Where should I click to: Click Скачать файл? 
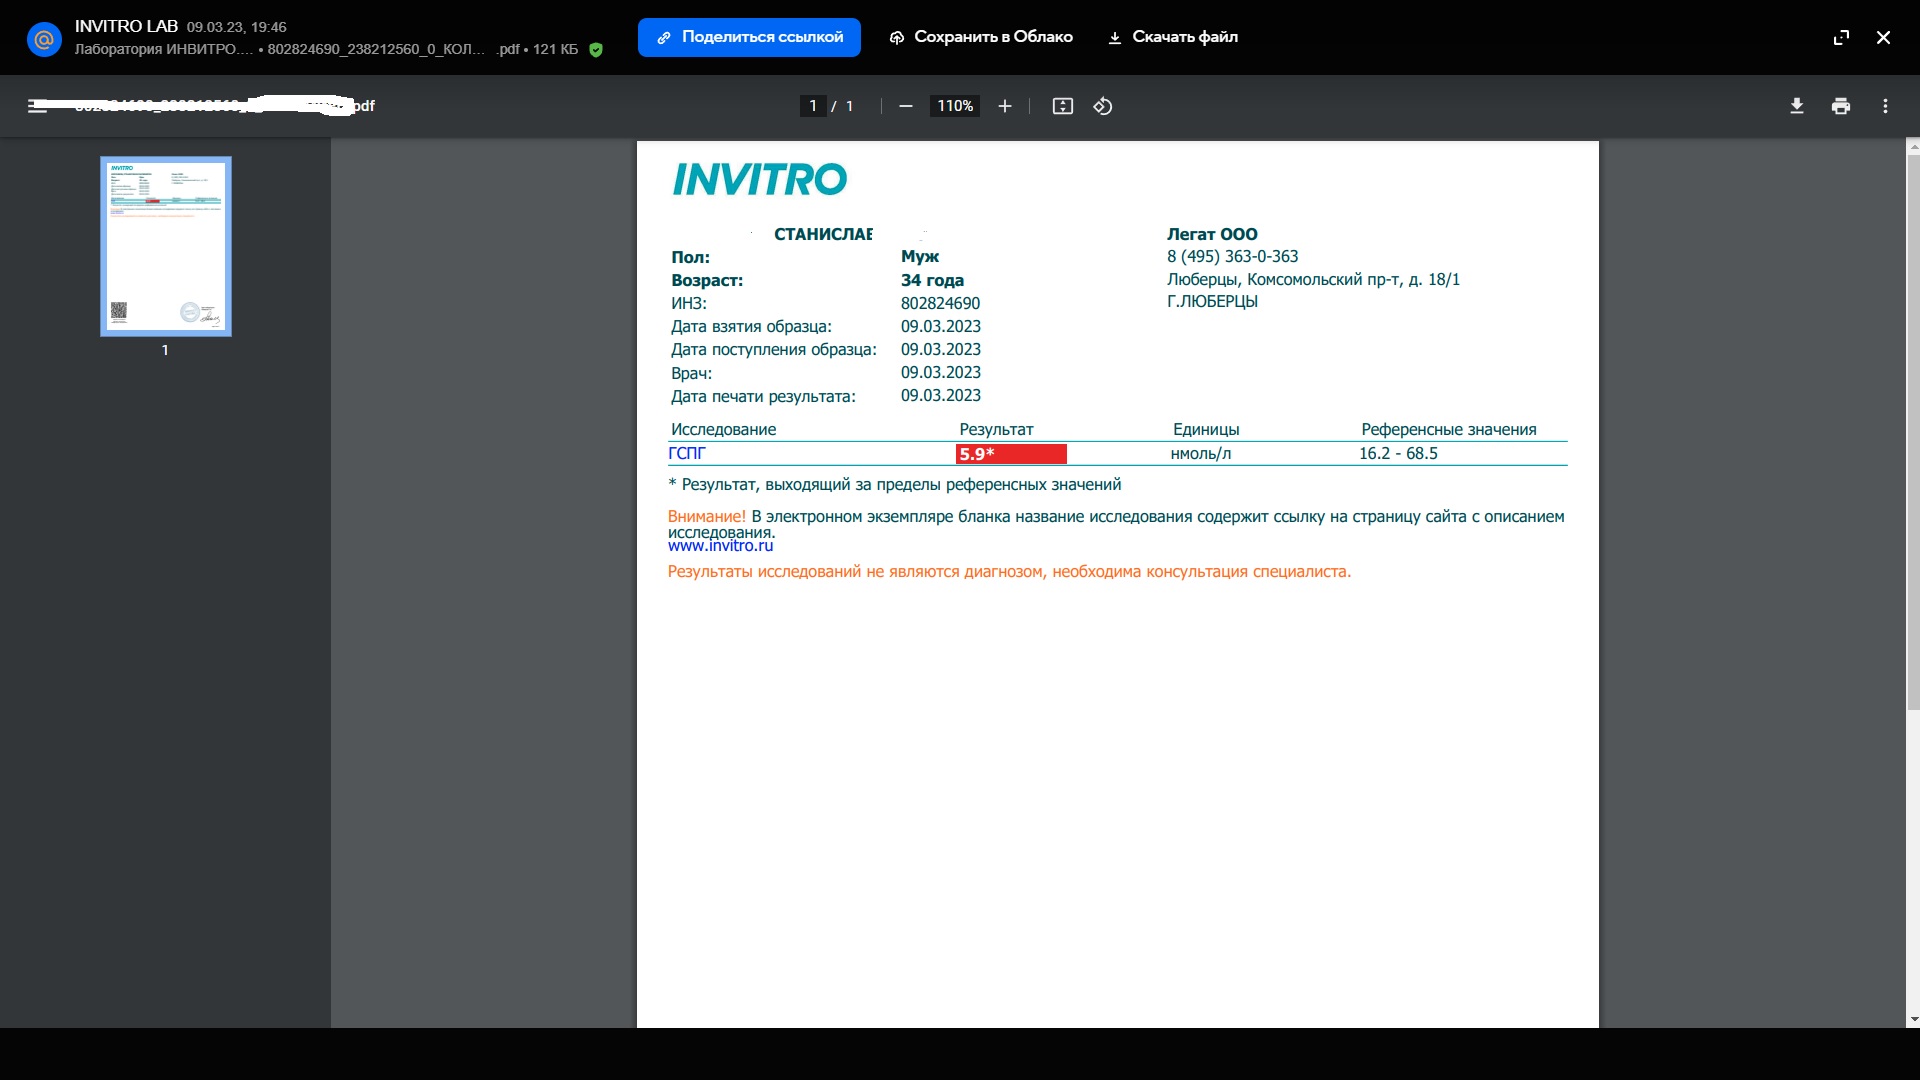tap(1173, 37)
